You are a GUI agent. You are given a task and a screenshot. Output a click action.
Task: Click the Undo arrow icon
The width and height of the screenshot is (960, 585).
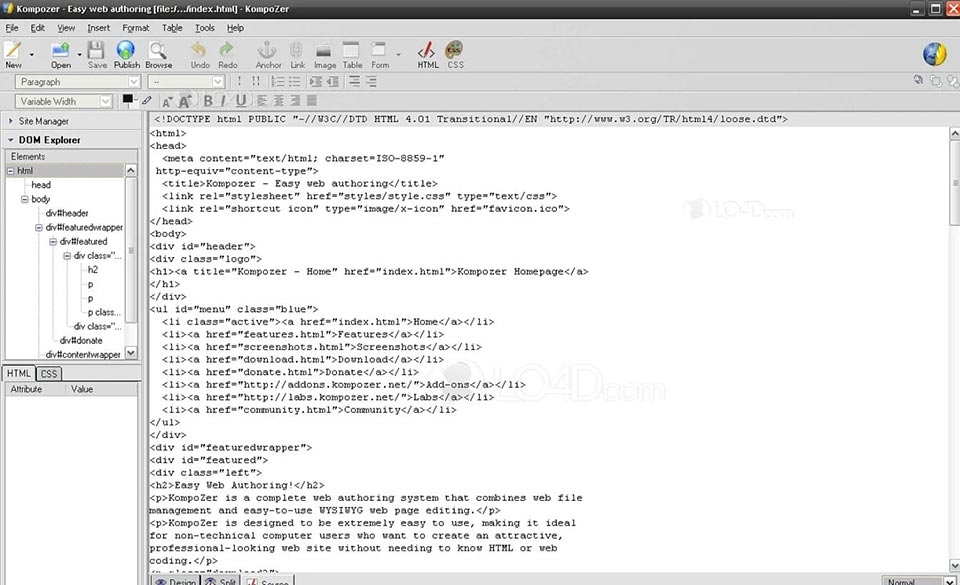click(x=198, y=50)
